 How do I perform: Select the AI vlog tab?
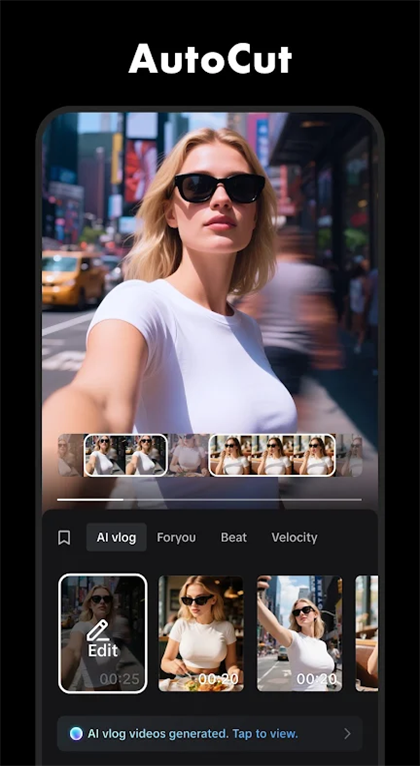click(x=116, y=537)
